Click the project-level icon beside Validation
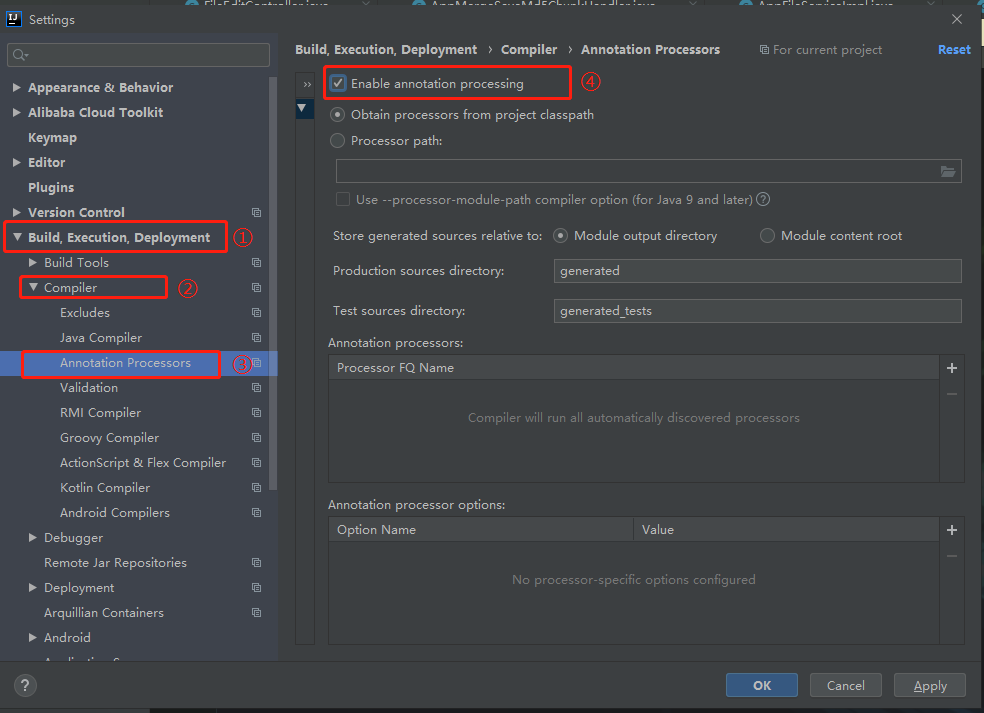This screenshot has width=984, height=713. tap(257, 388)
